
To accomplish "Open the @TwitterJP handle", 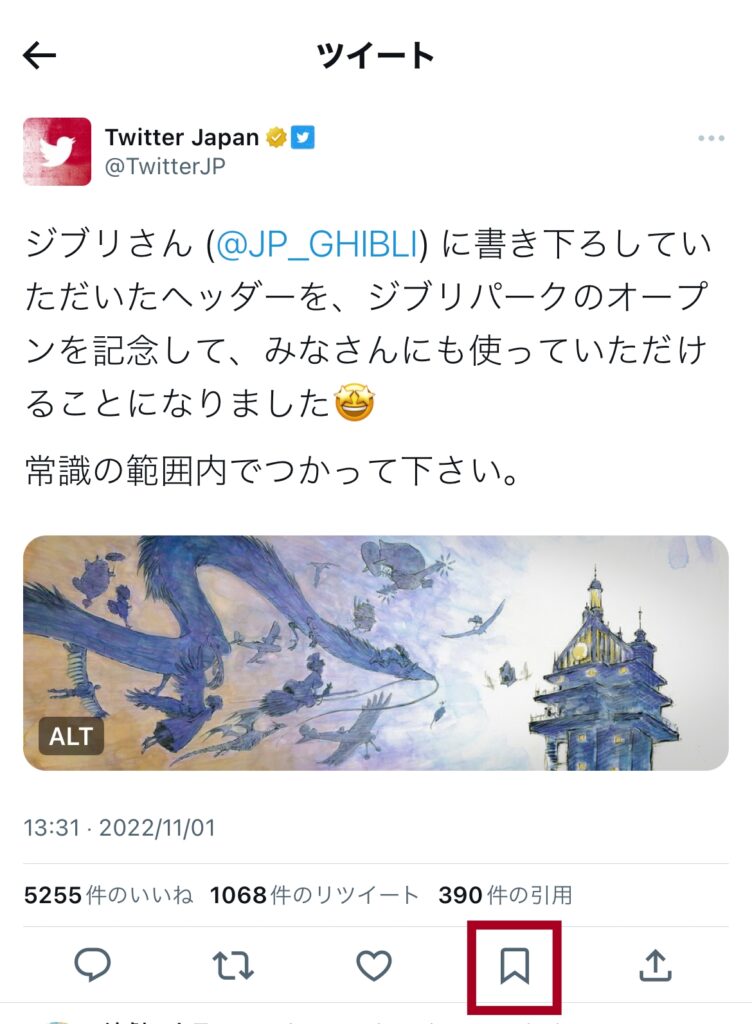I will [x=165, y=167].
